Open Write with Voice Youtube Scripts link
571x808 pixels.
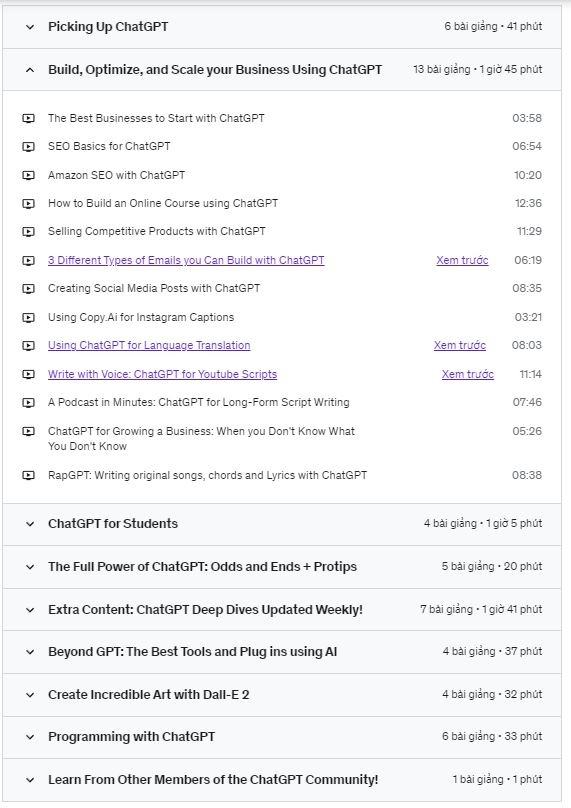coord(162,374)
